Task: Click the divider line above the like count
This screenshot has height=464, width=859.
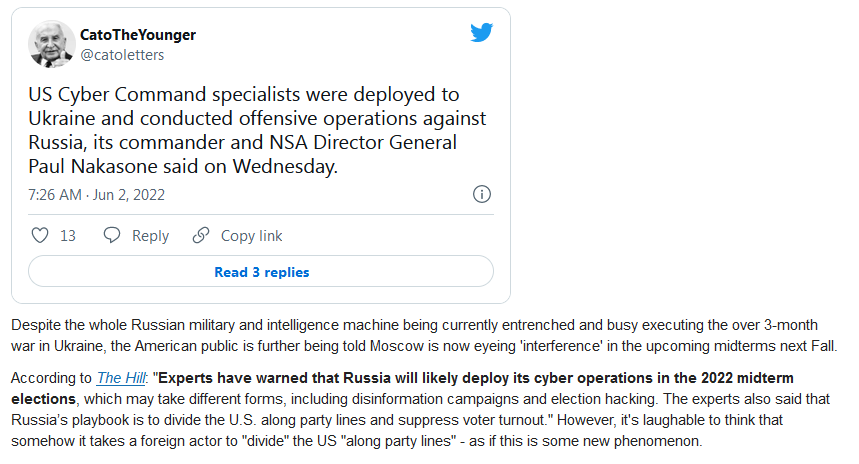Action: click(x=261, y=214)
